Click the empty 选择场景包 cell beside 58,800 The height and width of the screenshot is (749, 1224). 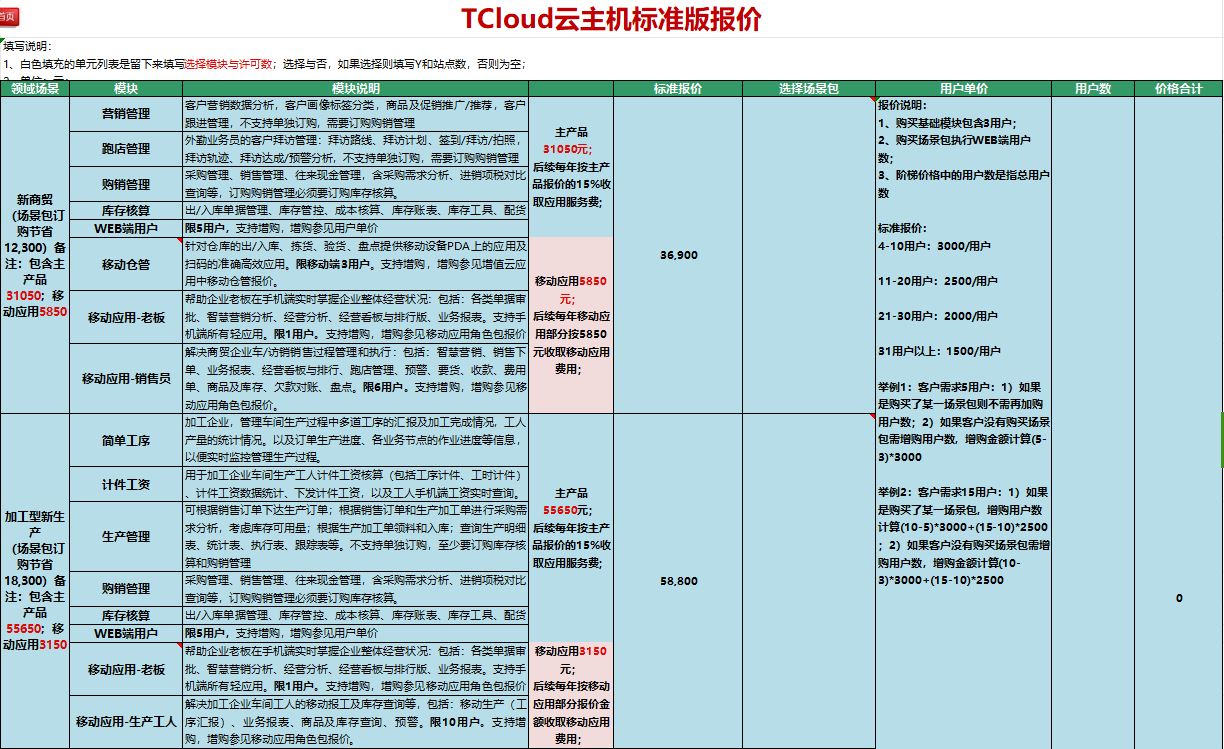pyautogui.click(x=809, y=580)
